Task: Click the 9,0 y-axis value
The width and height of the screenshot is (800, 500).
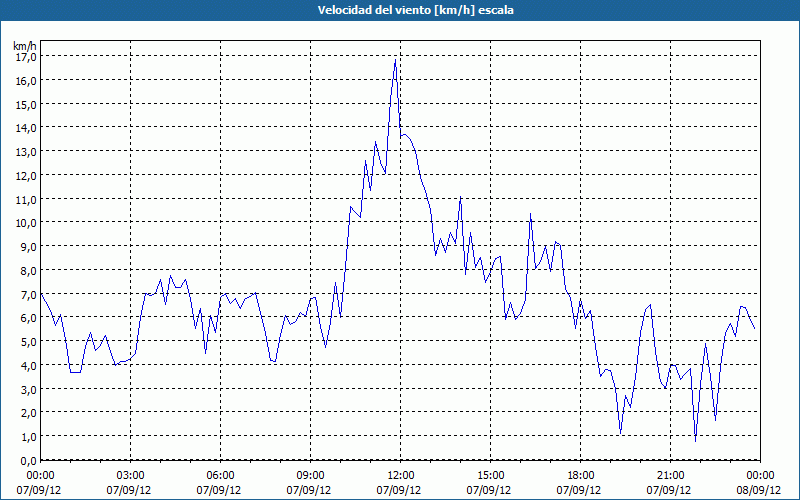Action: coord(28,247)
